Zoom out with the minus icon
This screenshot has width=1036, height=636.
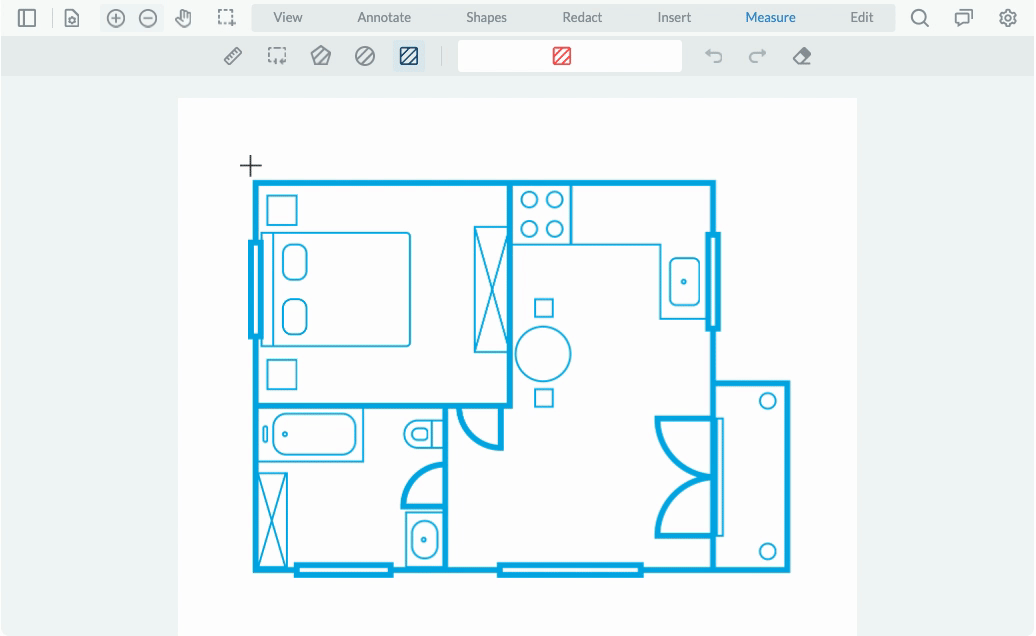click(148, 18)
